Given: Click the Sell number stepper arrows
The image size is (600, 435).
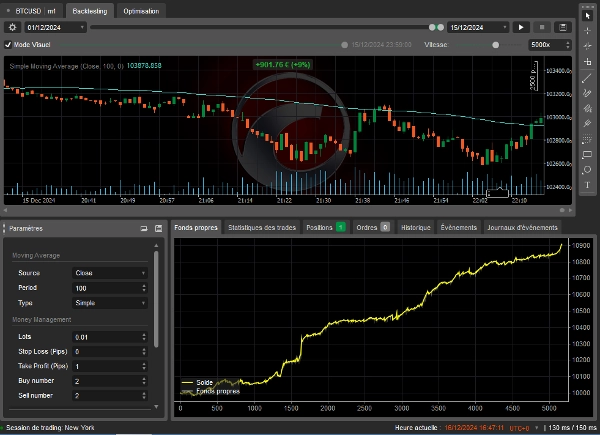Looking at the screenshot, I should click(144, 396).
